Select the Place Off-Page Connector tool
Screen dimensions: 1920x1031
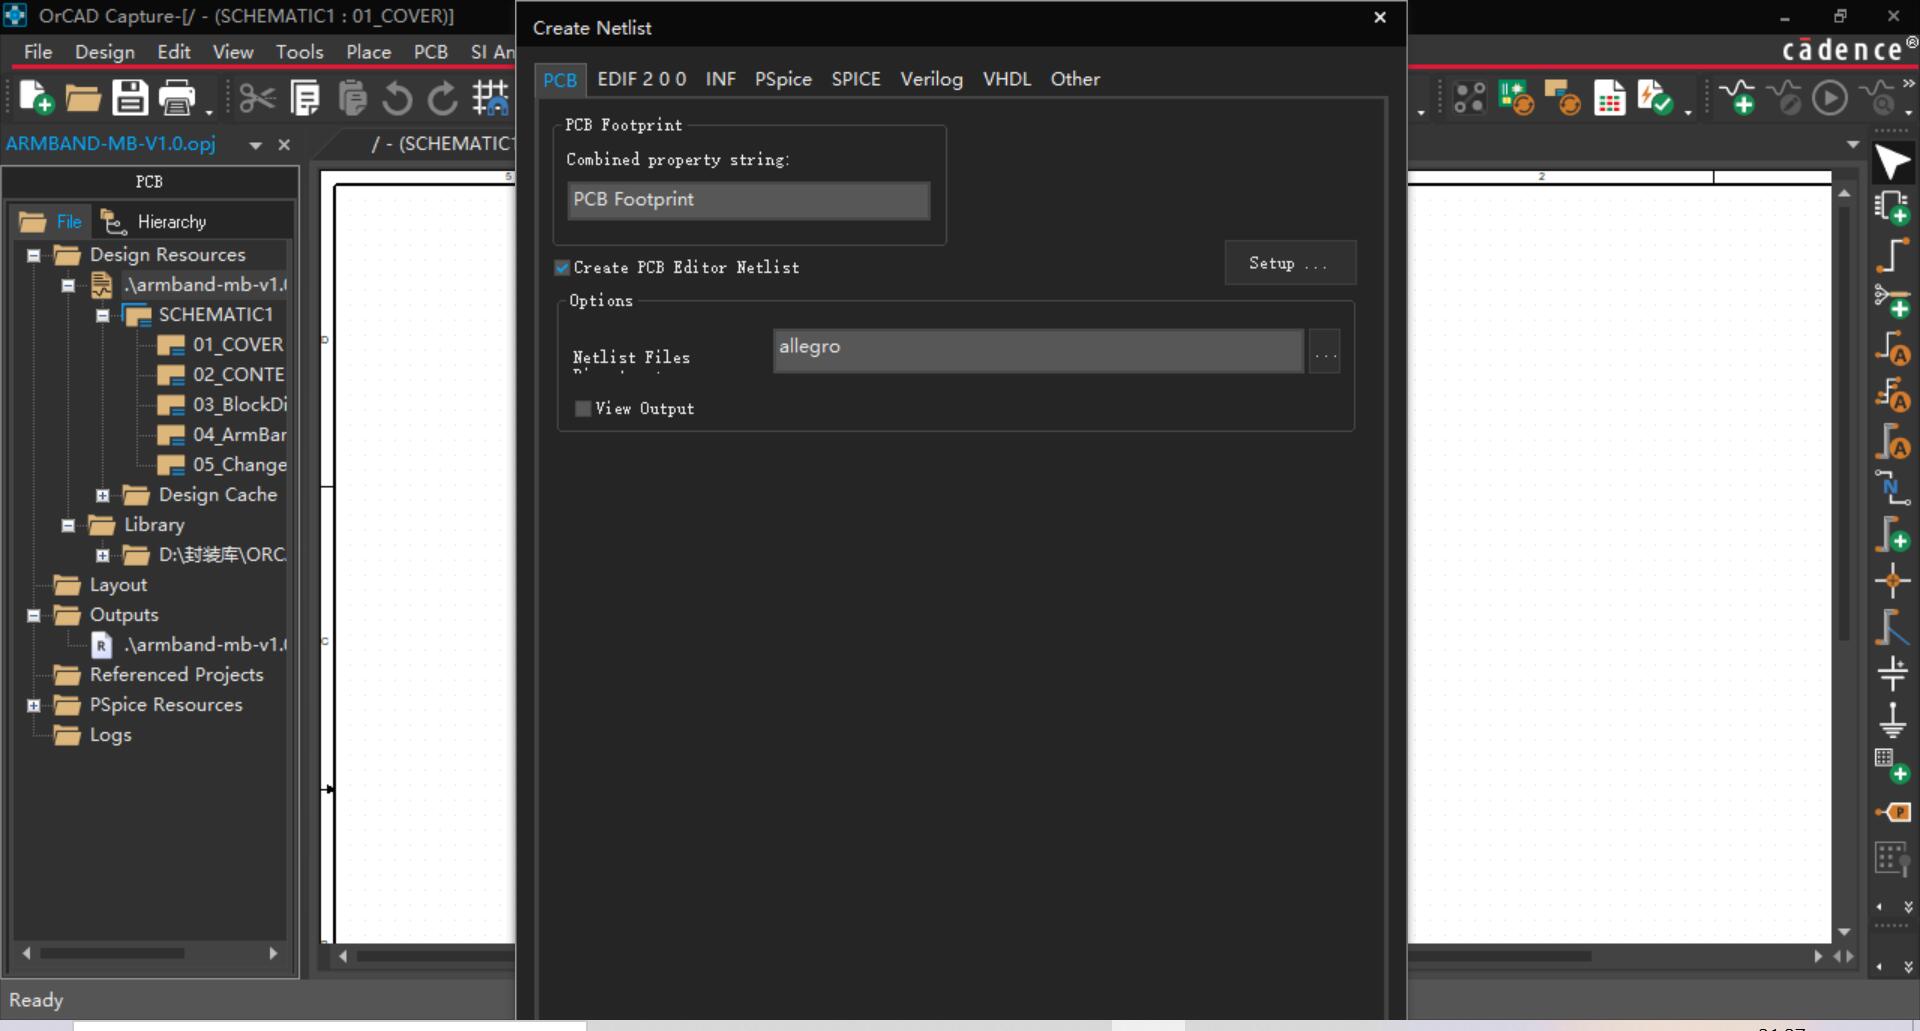[1892, 812]
